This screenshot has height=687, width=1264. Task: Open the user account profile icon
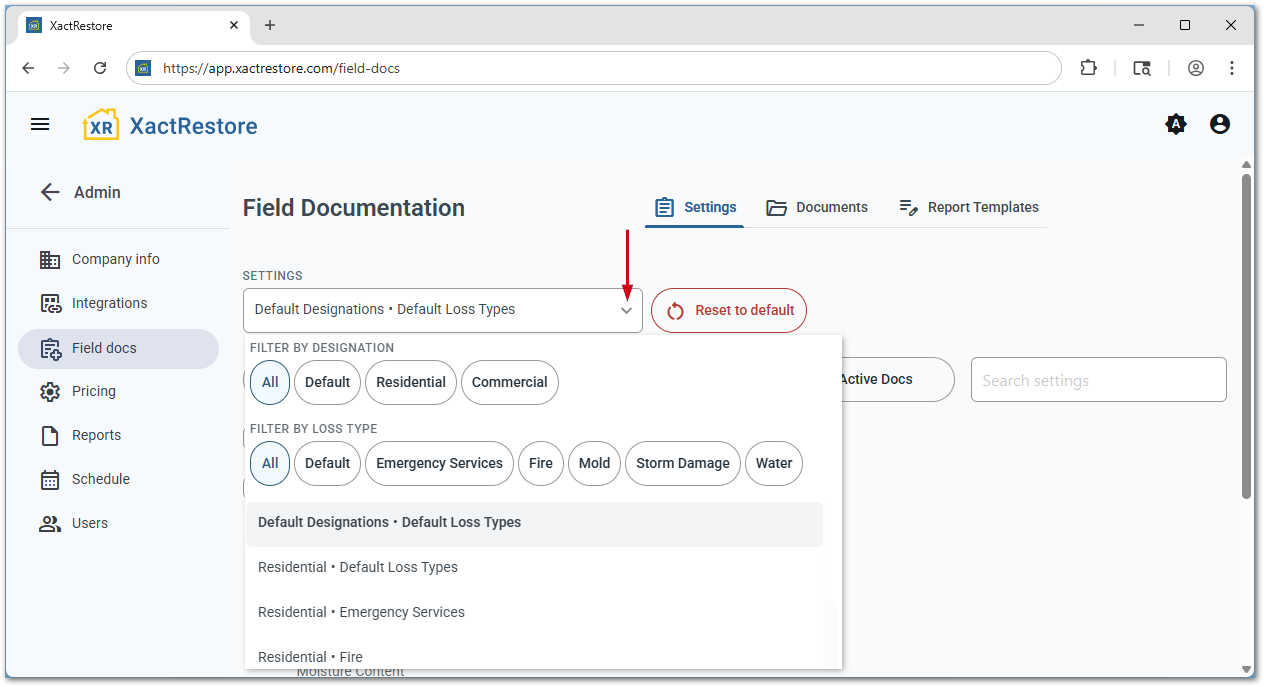click(x=1220, y=124)
